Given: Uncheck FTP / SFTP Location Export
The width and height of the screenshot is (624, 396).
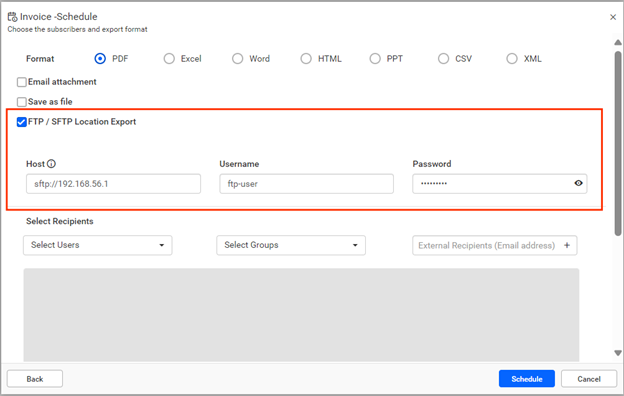Looking at the screenshot, I should click(21, 122).
